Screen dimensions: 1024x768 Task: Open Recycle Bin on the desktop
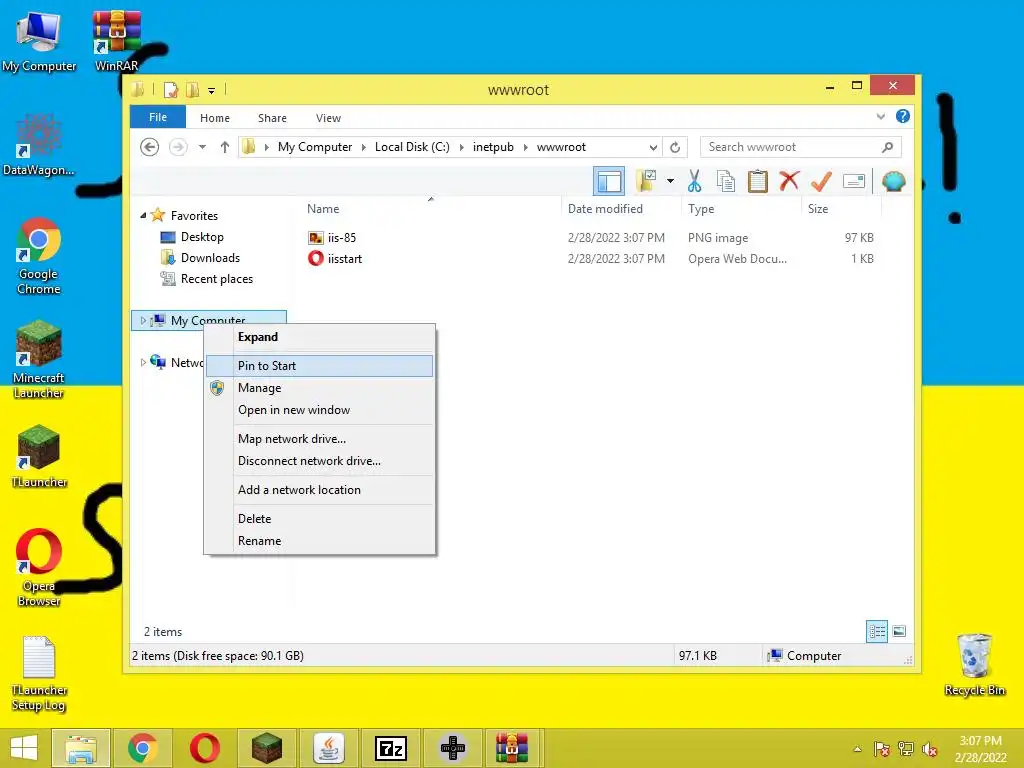[975, 664]
